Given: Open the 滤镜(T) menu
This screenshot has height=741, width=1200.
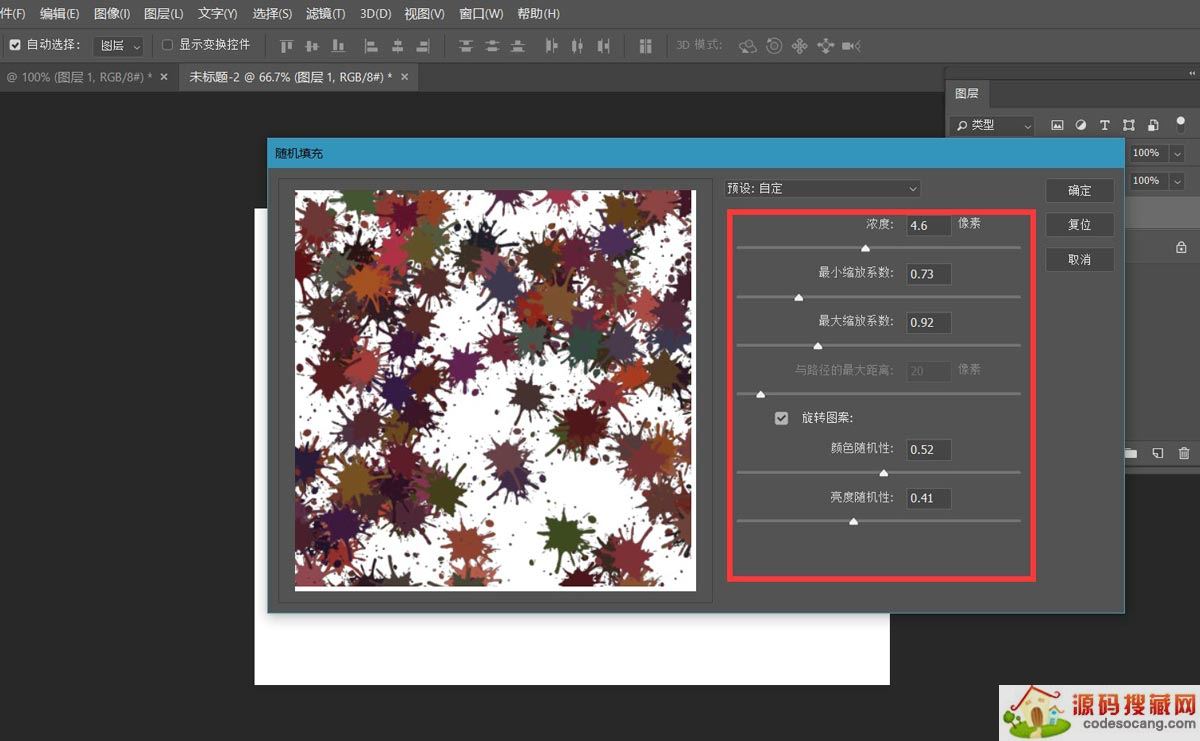Looking at the screenshot, I should click(325, 14).
